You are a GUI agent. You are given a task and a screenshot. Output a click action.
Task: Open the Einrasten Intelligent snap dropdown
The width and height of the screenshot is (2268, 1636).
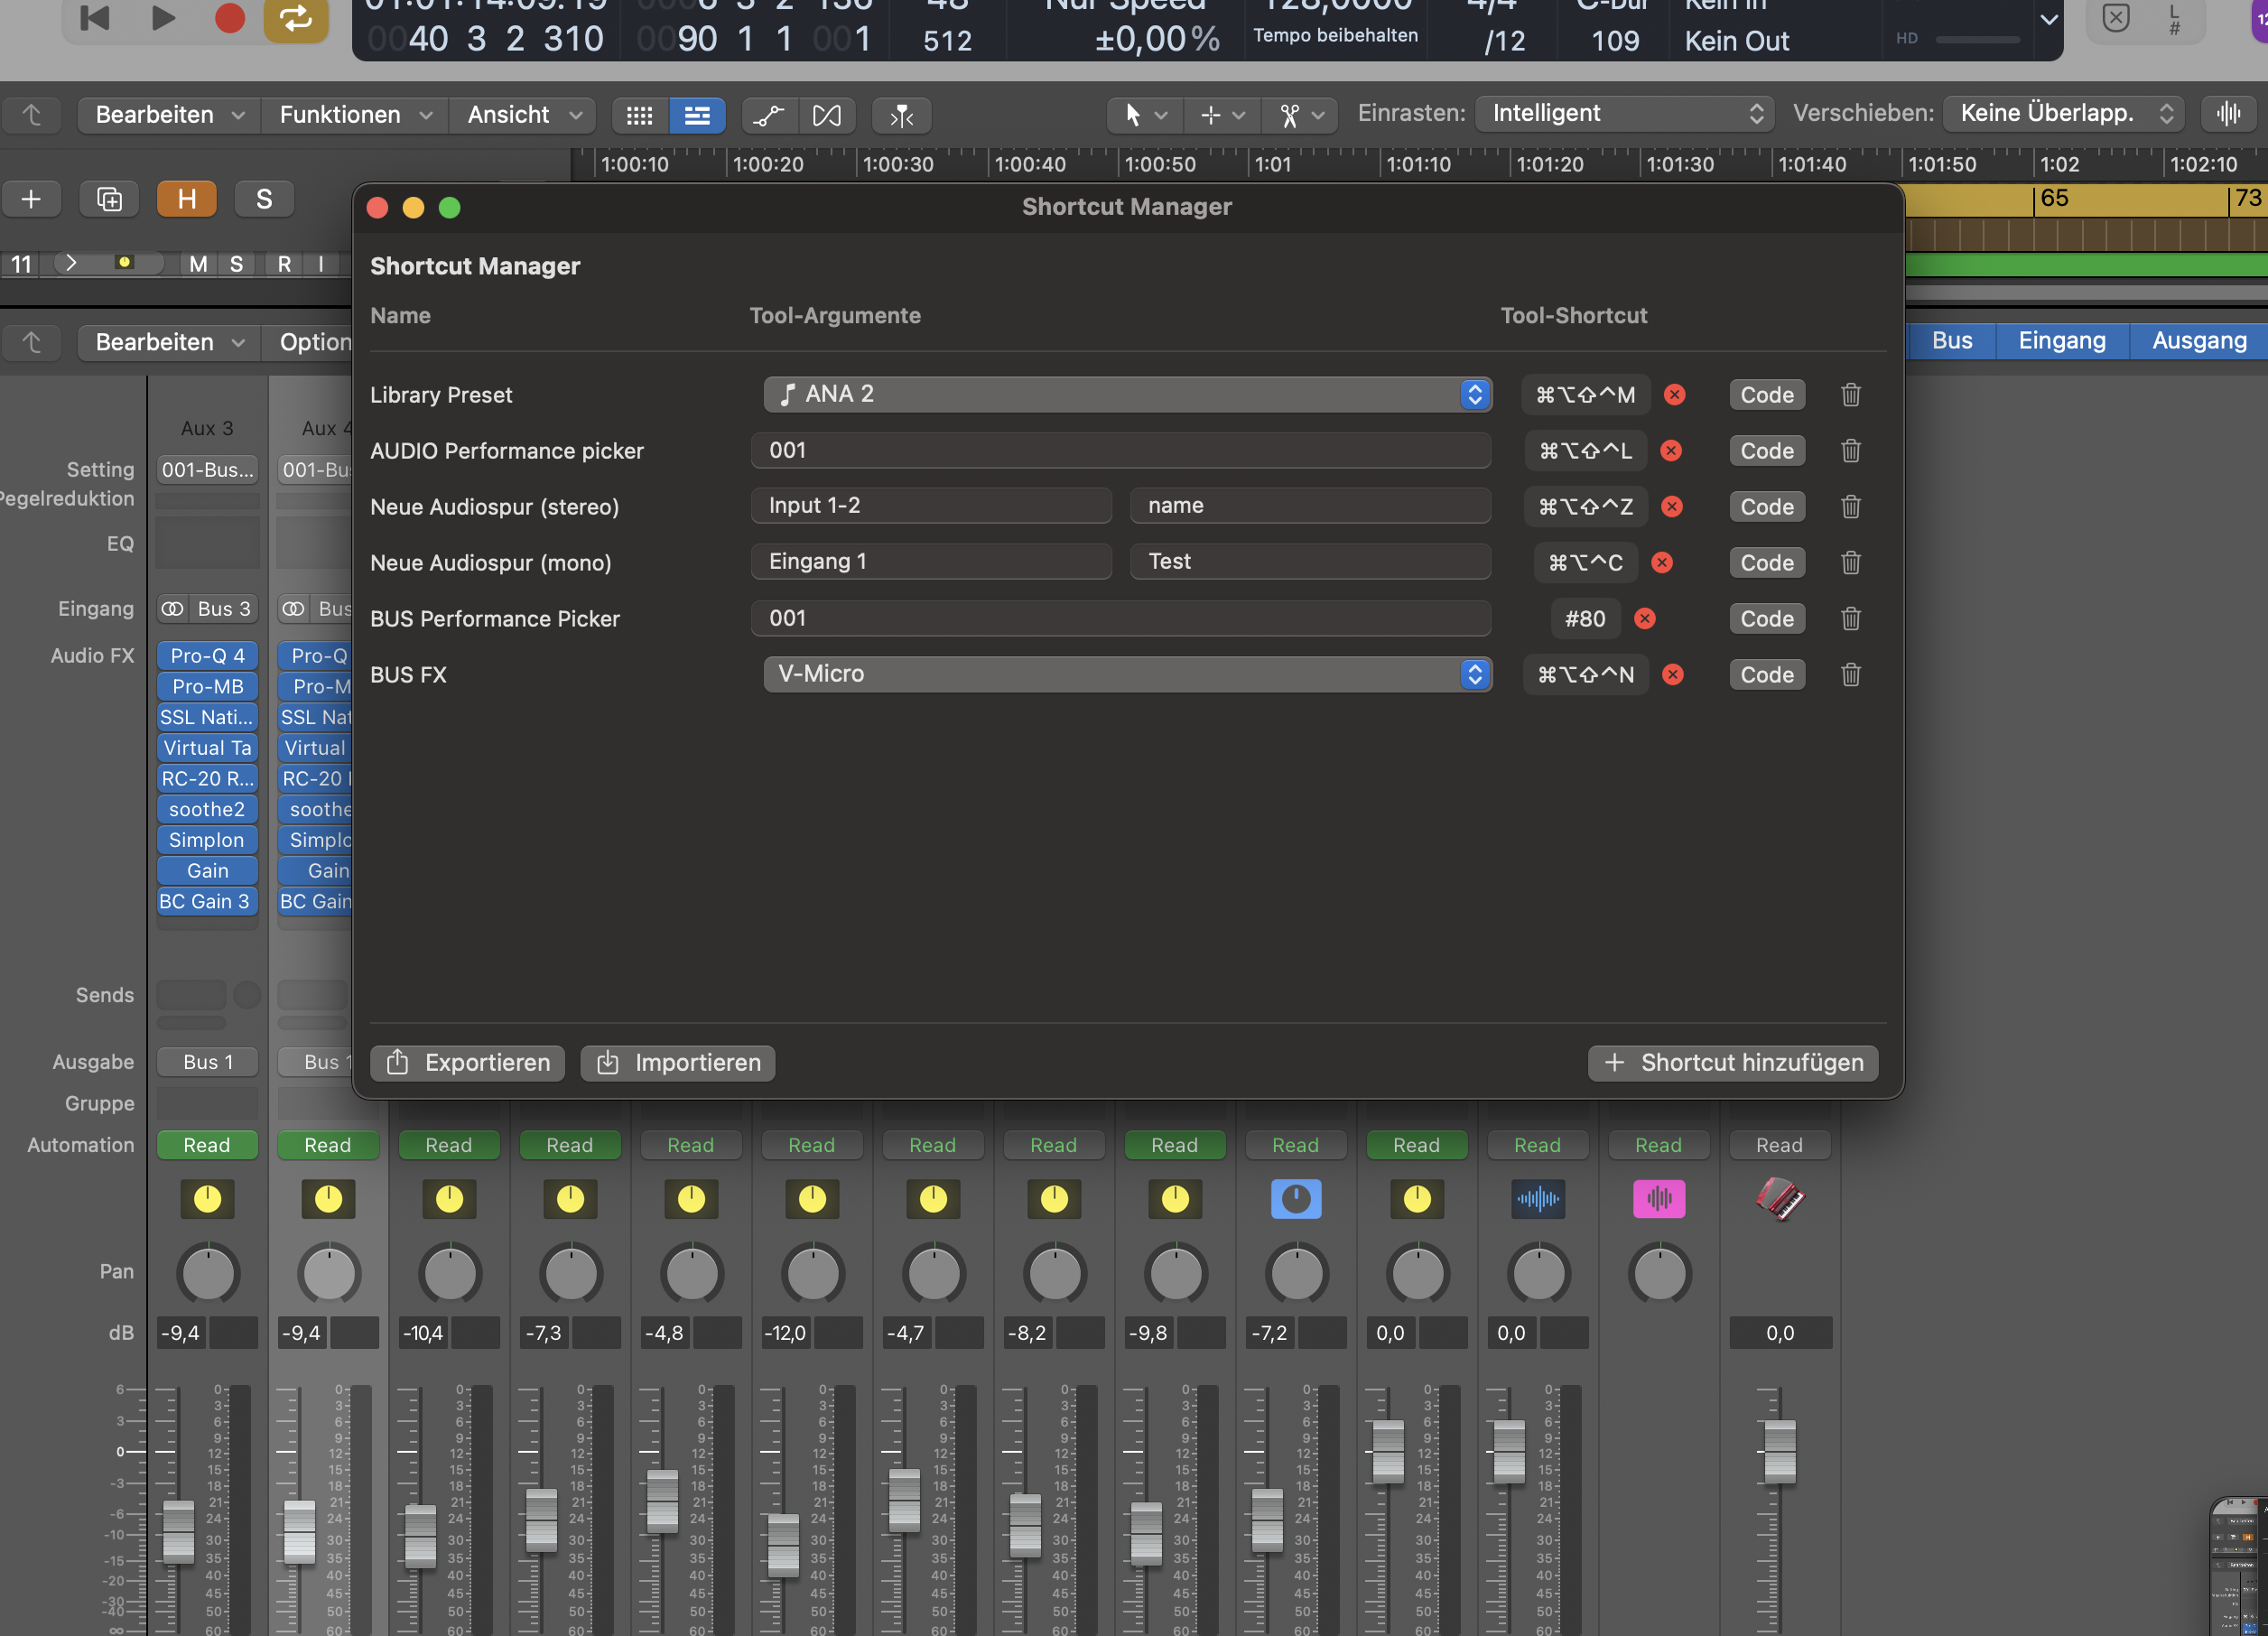1625,114
